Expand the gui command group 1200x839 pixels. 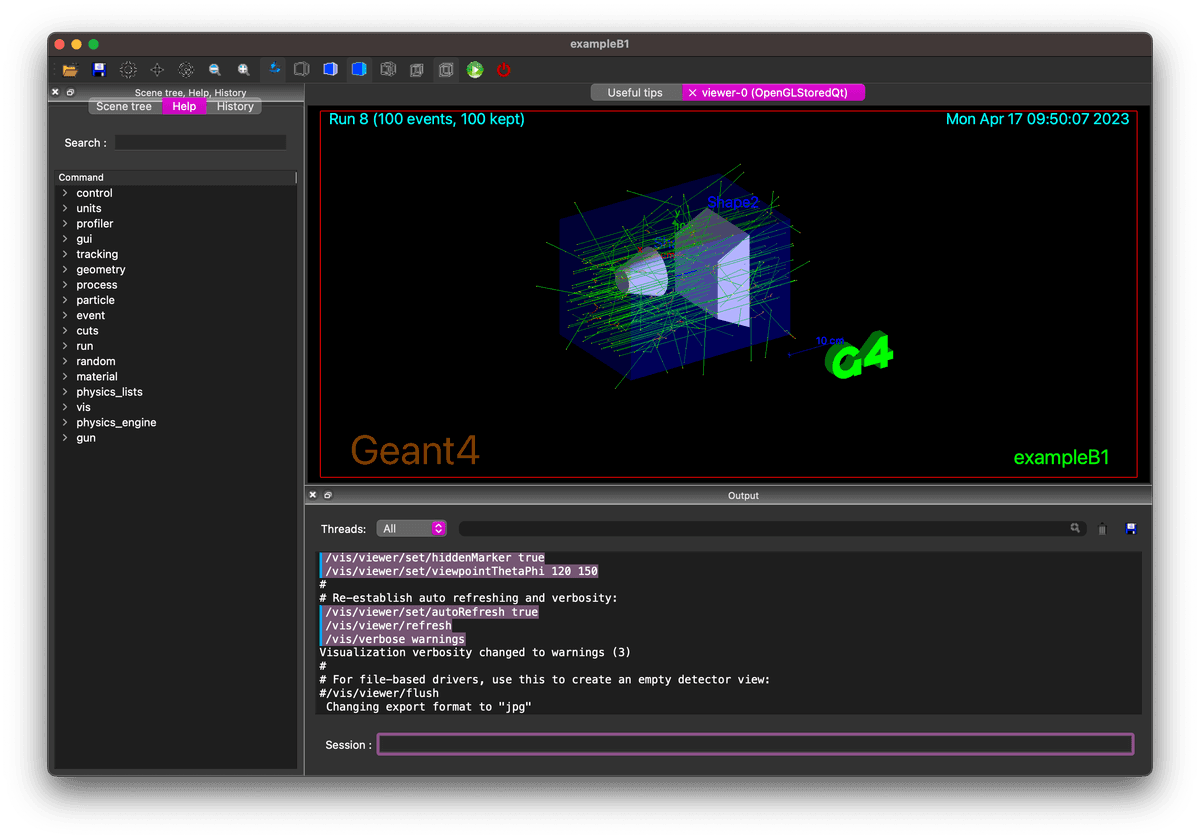65,239
